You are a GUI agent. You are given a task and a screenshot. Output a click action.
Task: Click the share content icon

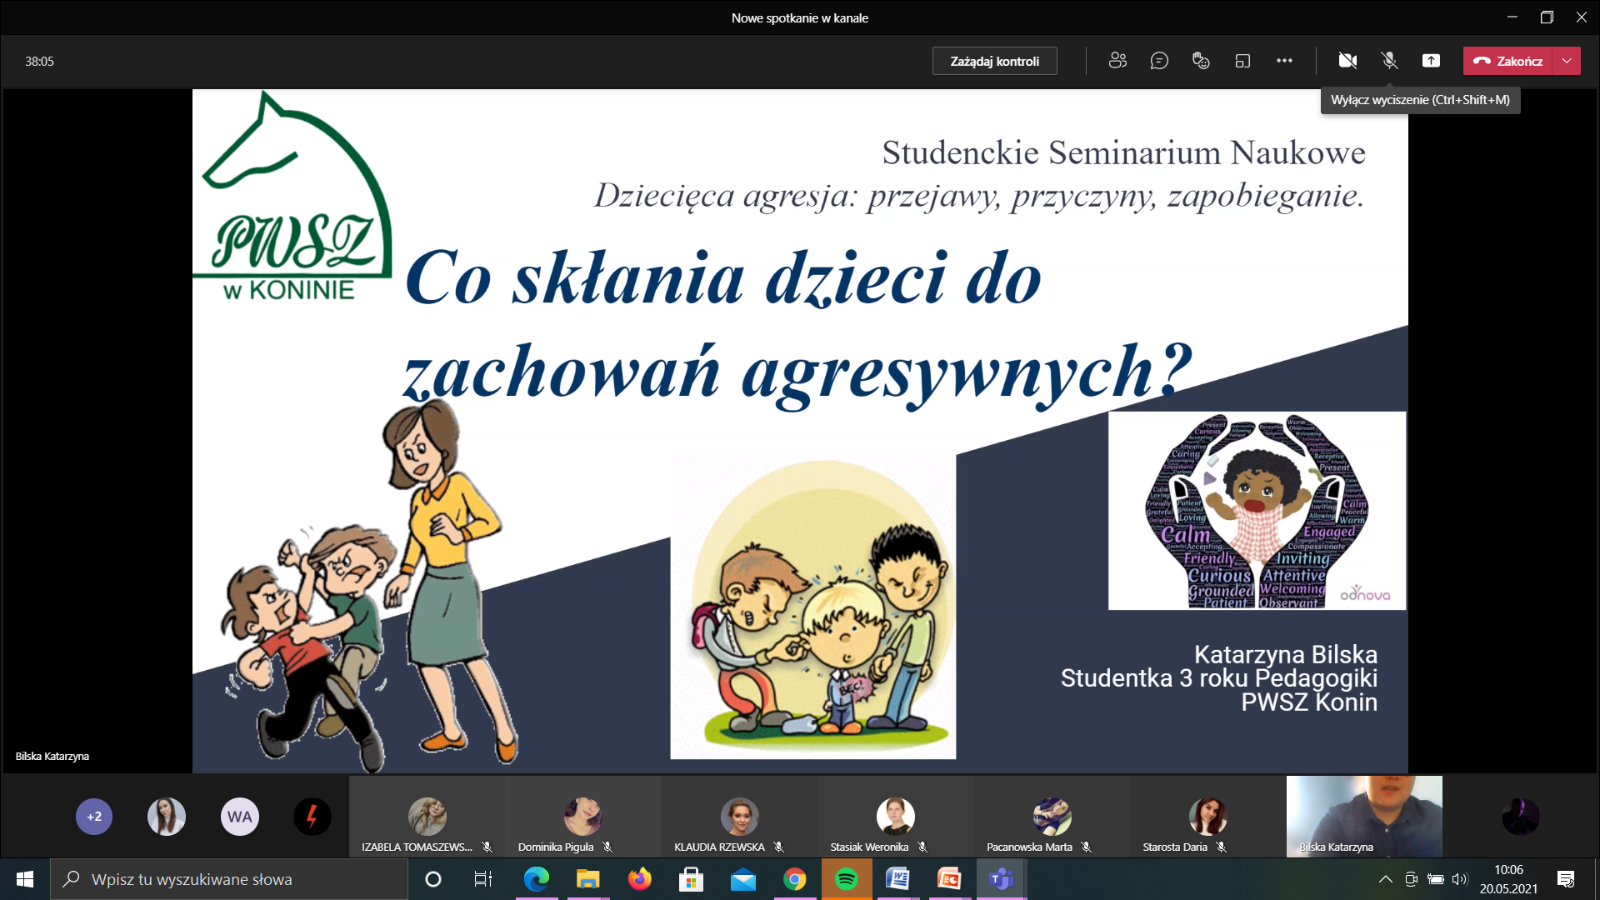pyautogui.click(x=1431, y=61)
